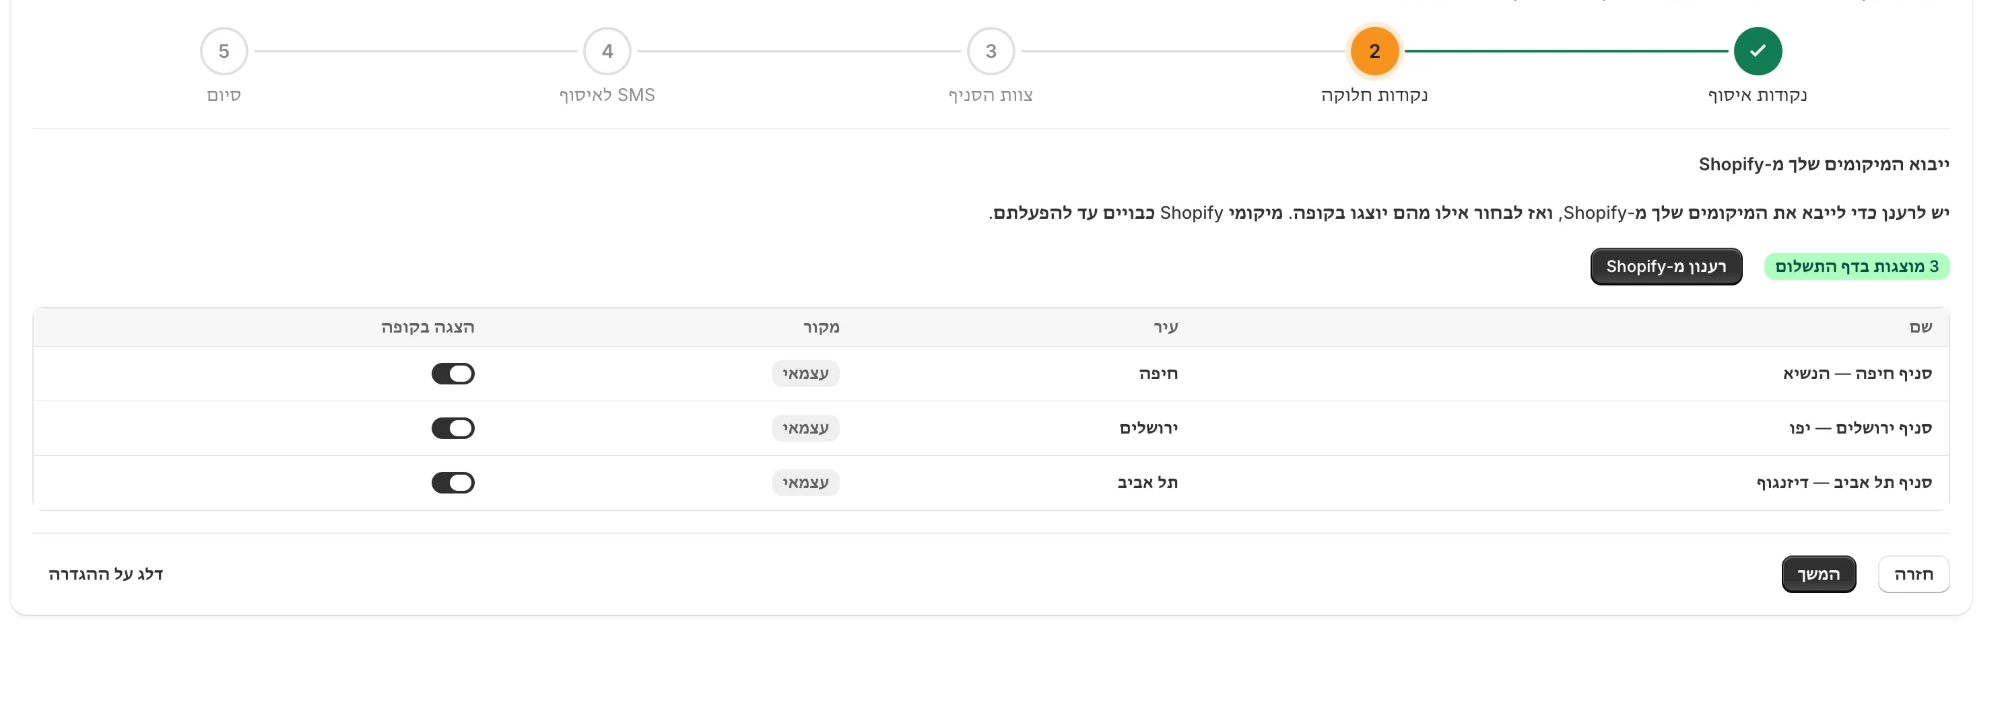This screenshot has height=715, width=2000.
Task: Click the עצמאי source badge in Haifa row
Action: tap(806, 374)
